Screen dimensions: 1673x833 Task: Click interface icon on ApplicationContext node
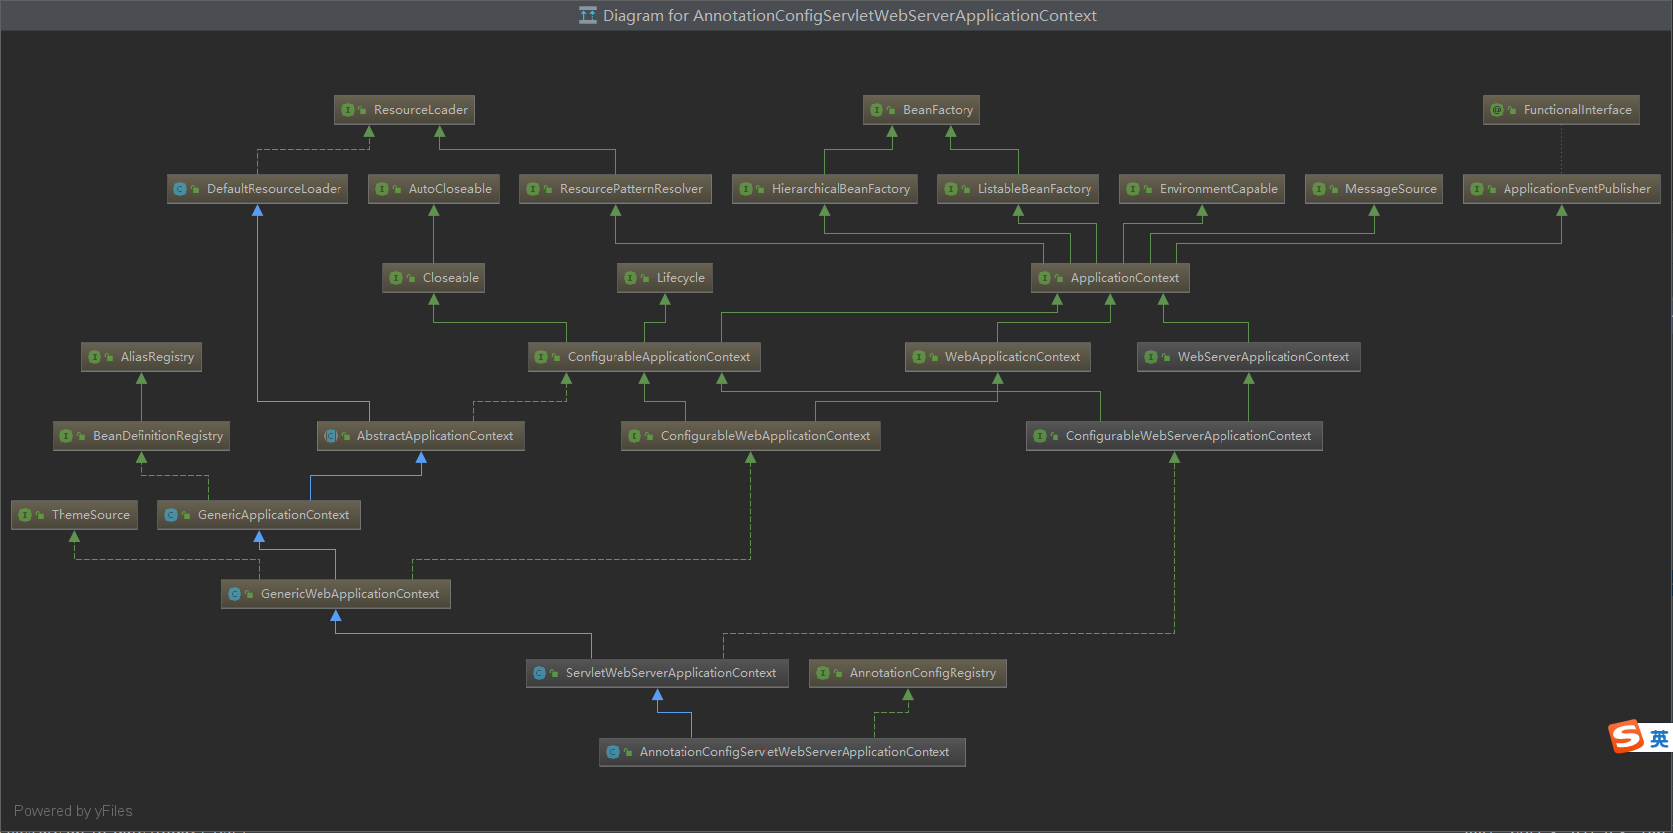1045,278
